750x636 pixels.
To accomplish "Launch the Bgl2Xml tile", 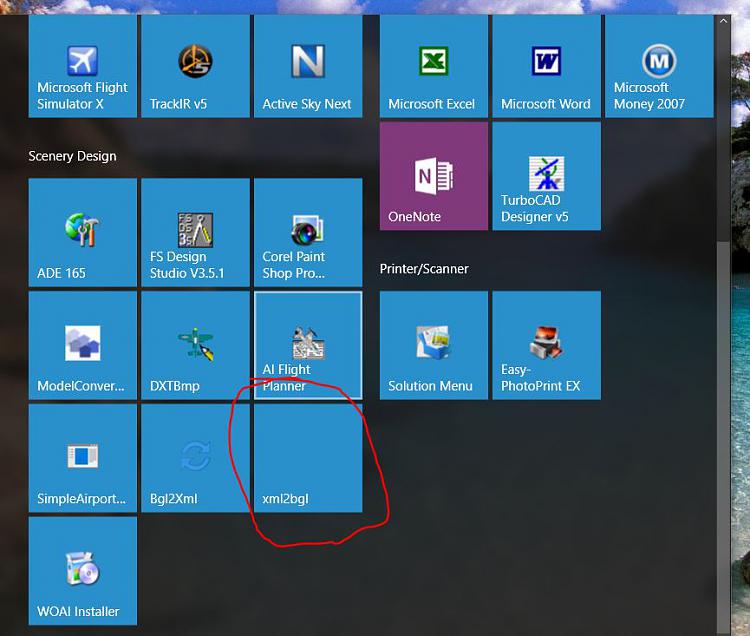I will (x=196, y=458).
